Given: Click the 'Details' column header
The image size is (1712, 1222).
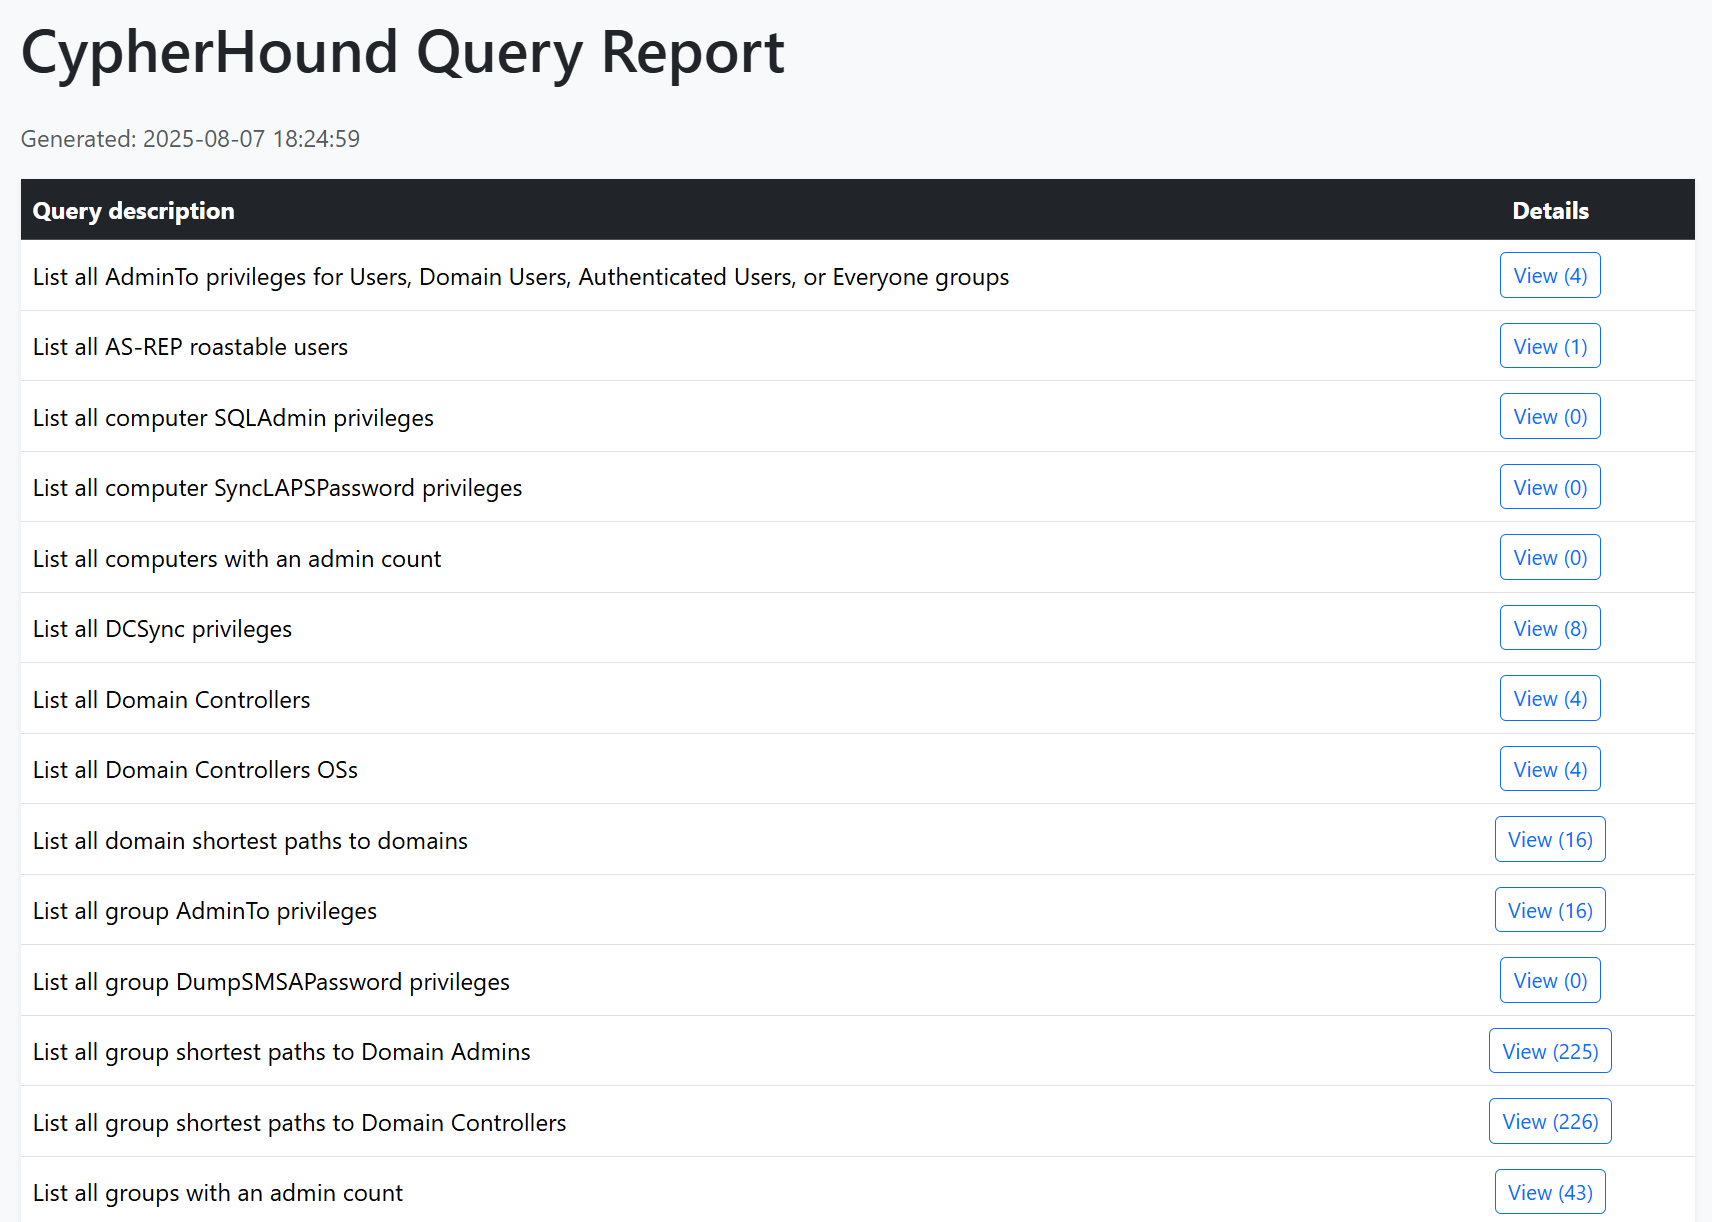Looking at the screenshot, I should [1550, 211].
